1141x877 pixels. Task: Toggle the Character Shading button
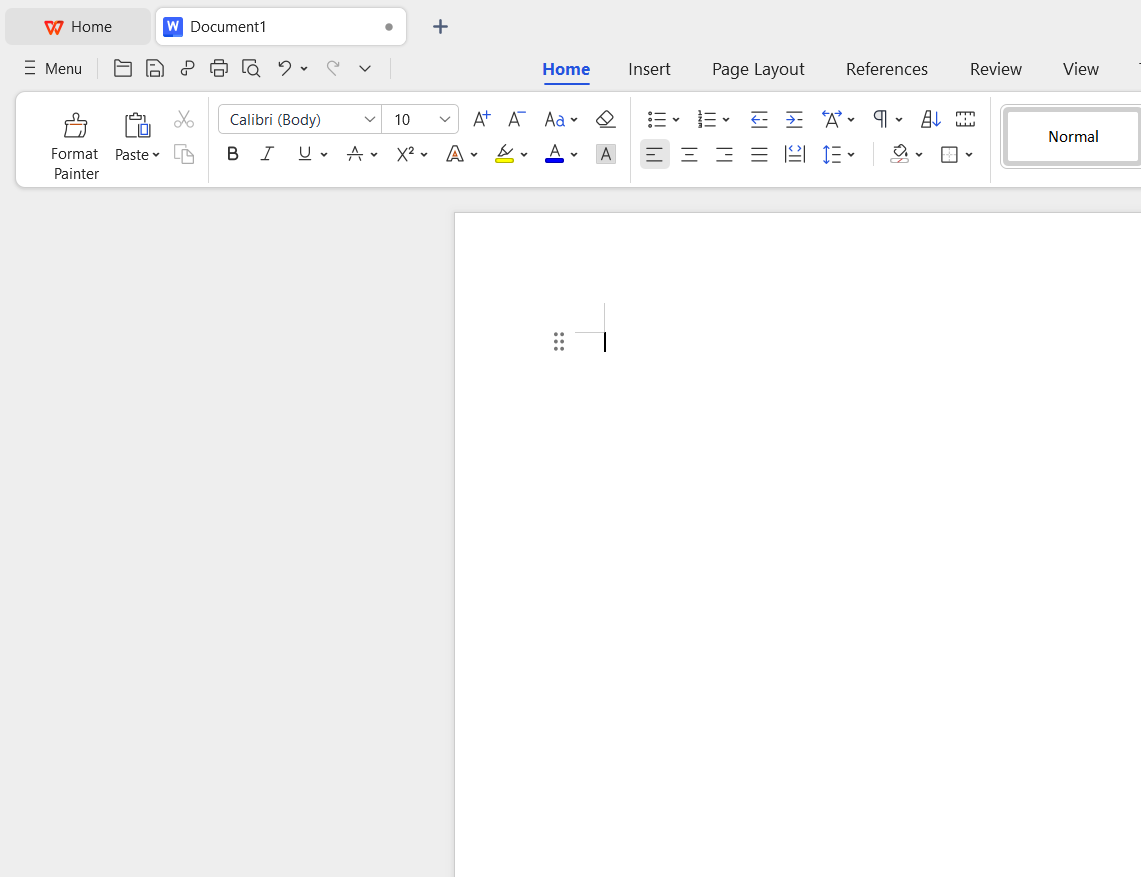click(605, 154)
